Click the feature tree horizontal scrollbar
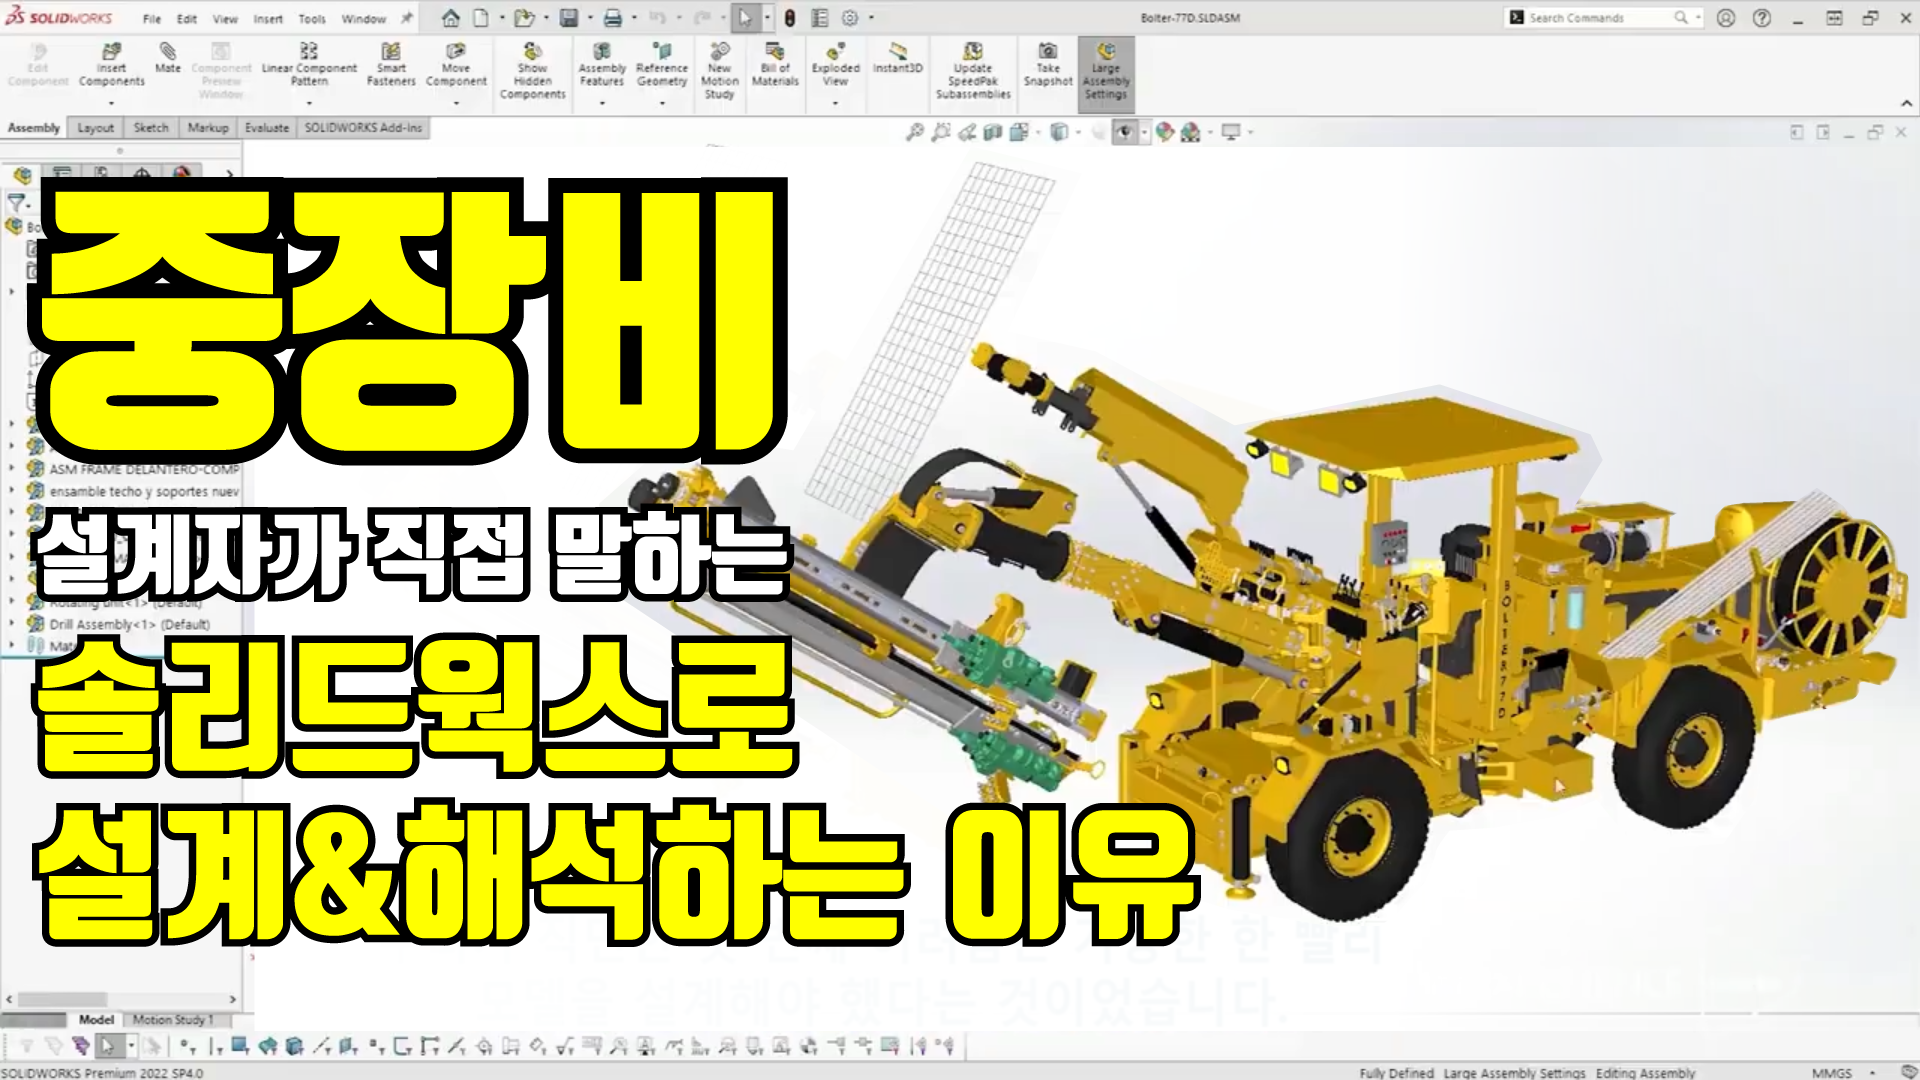The image size is (1920, 1080). pos(63,999)
